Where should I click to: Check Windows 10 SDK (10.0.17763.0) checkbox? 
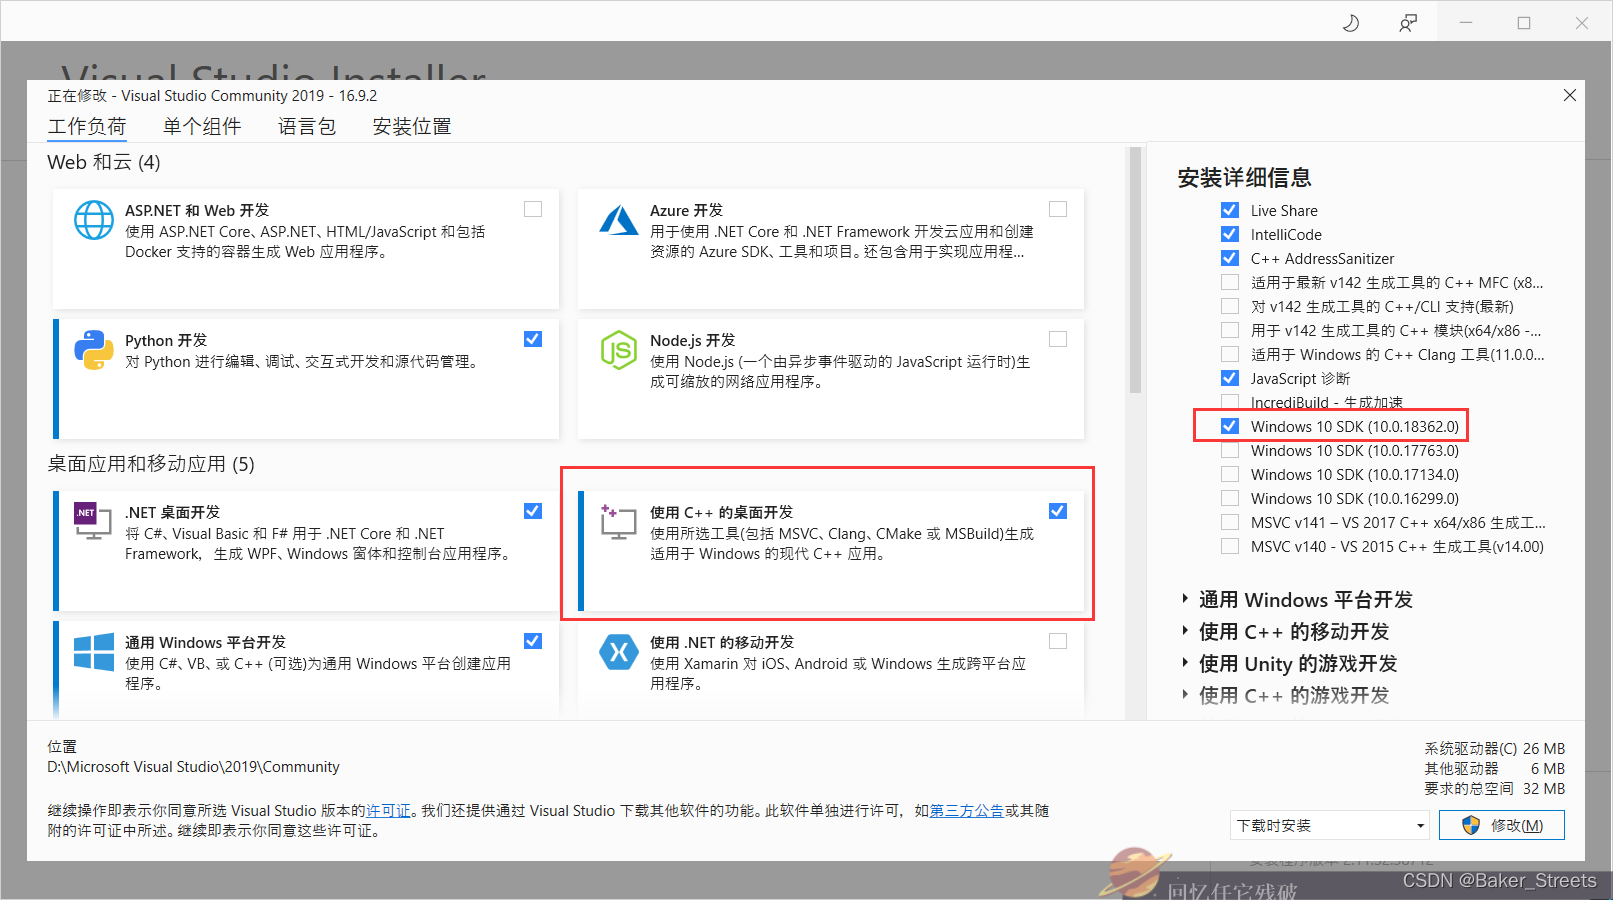coord(1230,450)
